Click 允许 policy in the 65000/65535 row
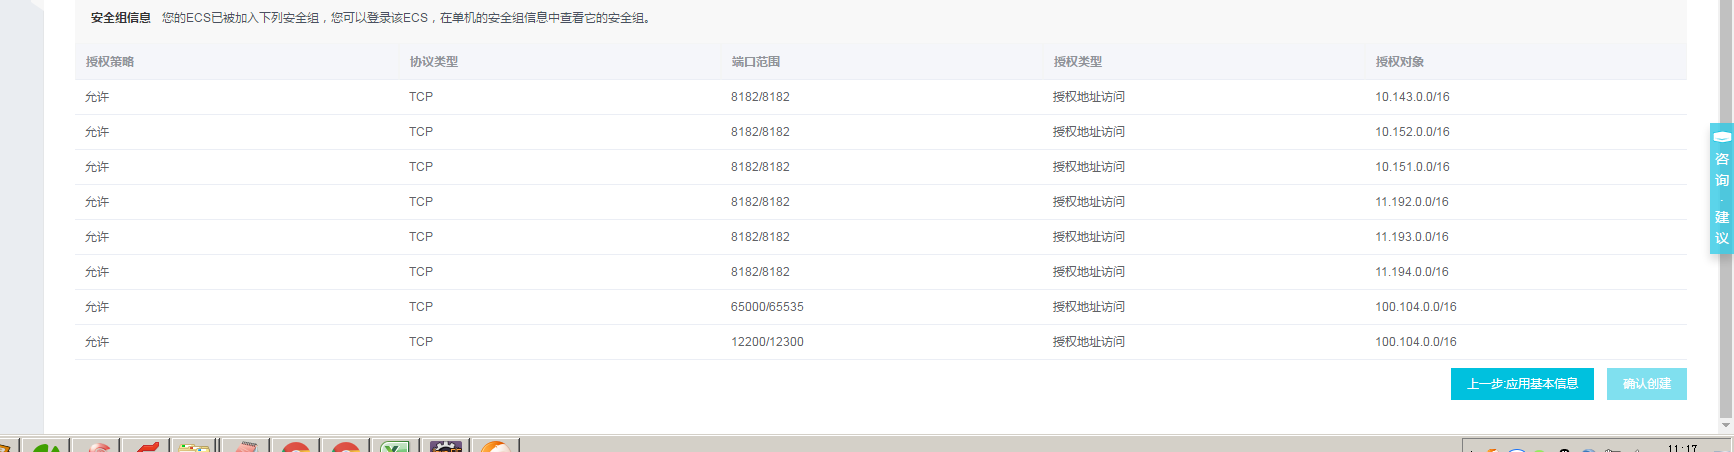Screen dimensions: 1734x452 coord(97,307)
